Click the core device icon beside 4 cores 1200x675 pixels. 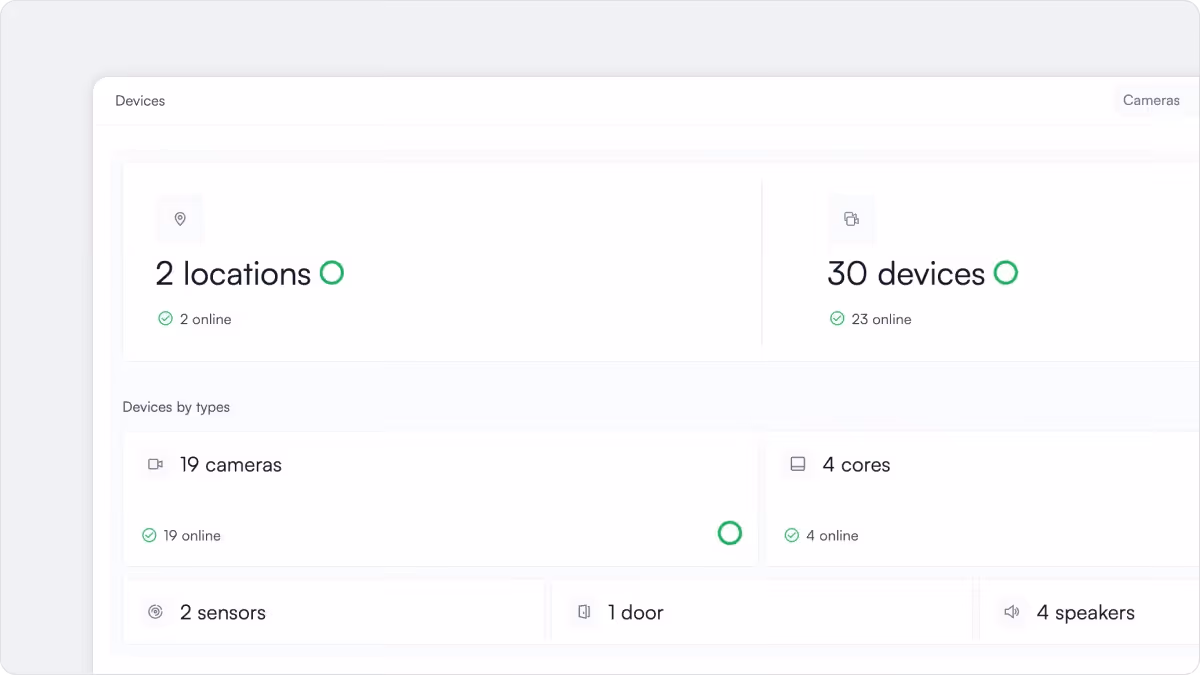tap(798, 464)
